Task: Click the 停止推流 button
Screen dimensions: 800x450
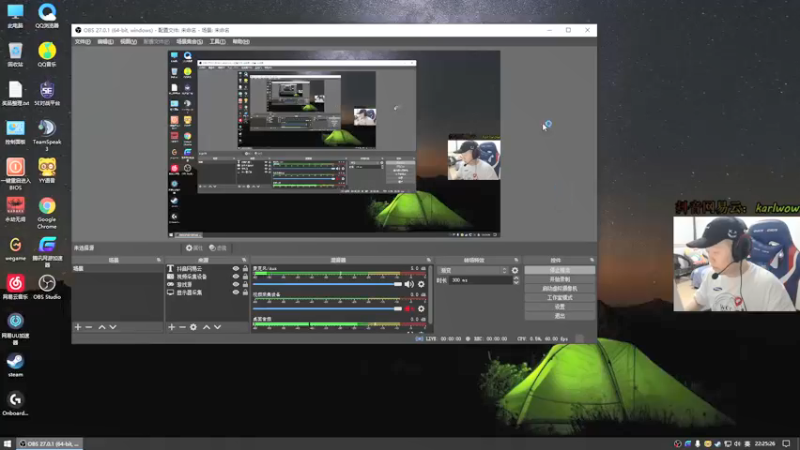Action: (x=560, y=270)
